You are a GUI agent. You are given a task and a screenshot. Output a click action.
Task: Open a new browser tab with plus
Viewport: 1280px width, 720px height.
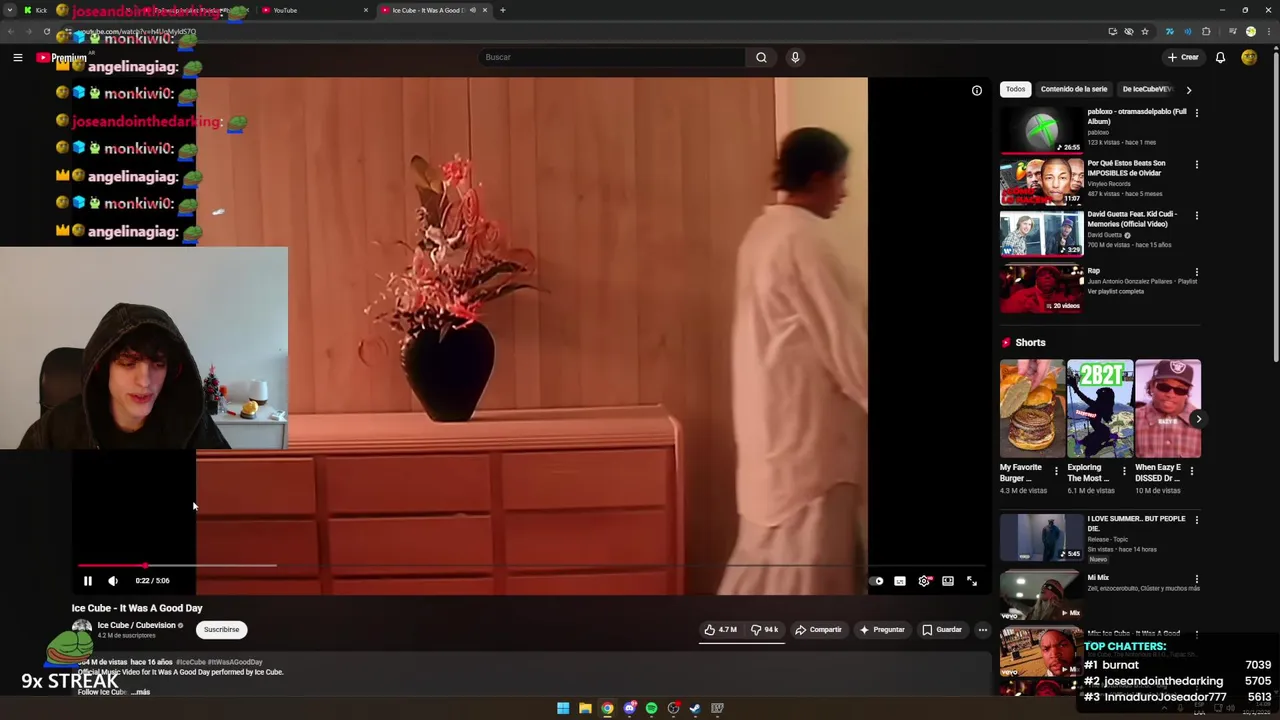[503, 10]
